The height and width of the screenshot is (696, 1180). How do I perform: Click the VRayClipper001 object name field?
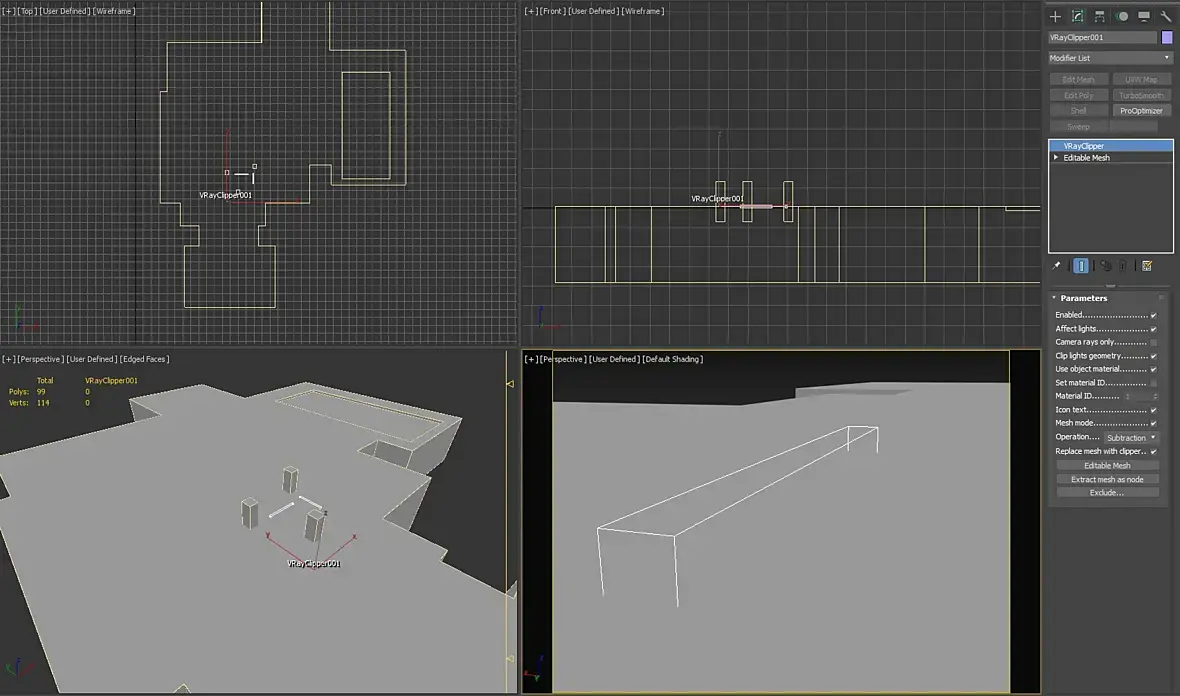1102,37
